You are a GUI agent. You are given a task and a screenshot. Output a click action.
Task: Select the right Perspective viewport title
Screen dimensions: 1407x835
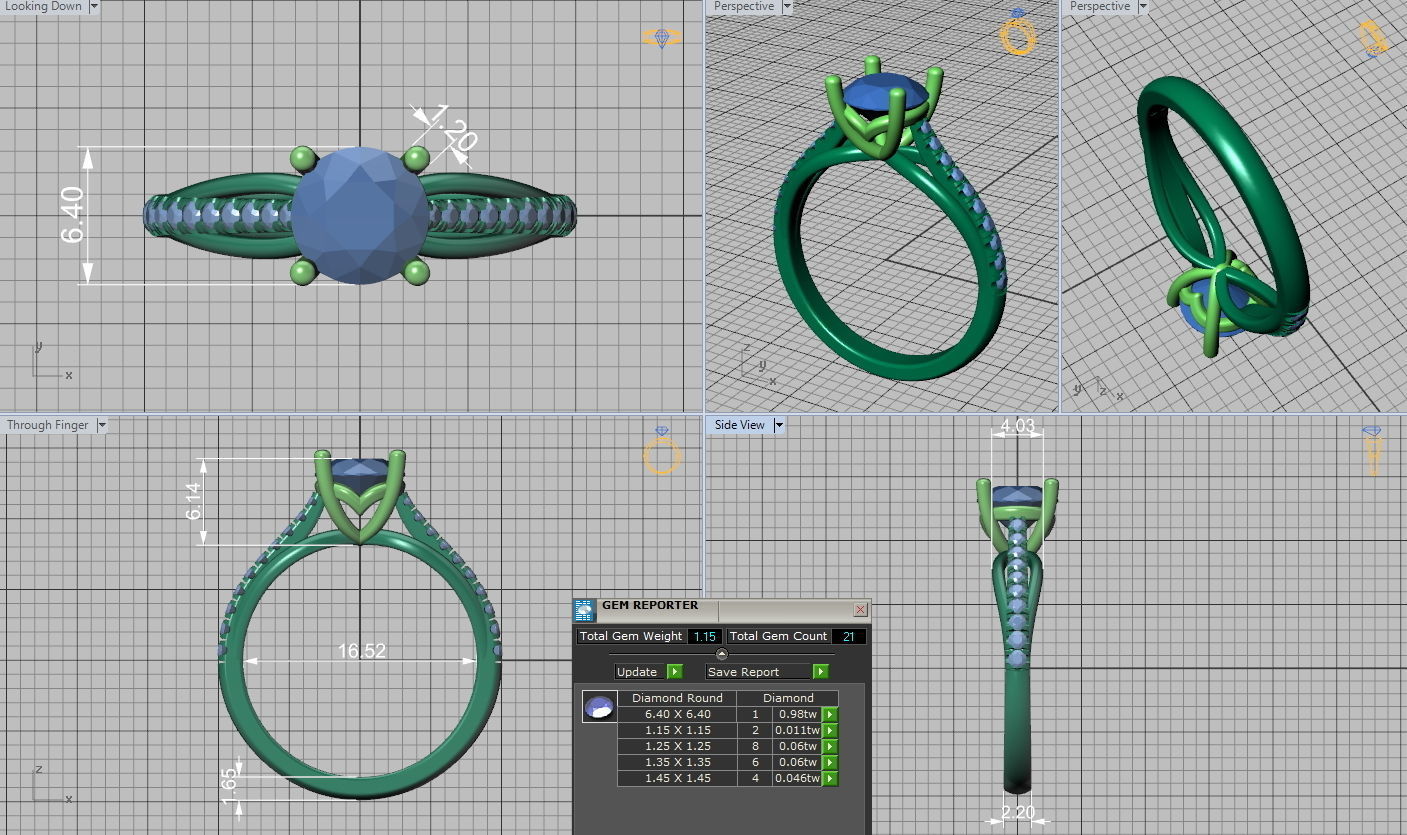pos(1100,6)
